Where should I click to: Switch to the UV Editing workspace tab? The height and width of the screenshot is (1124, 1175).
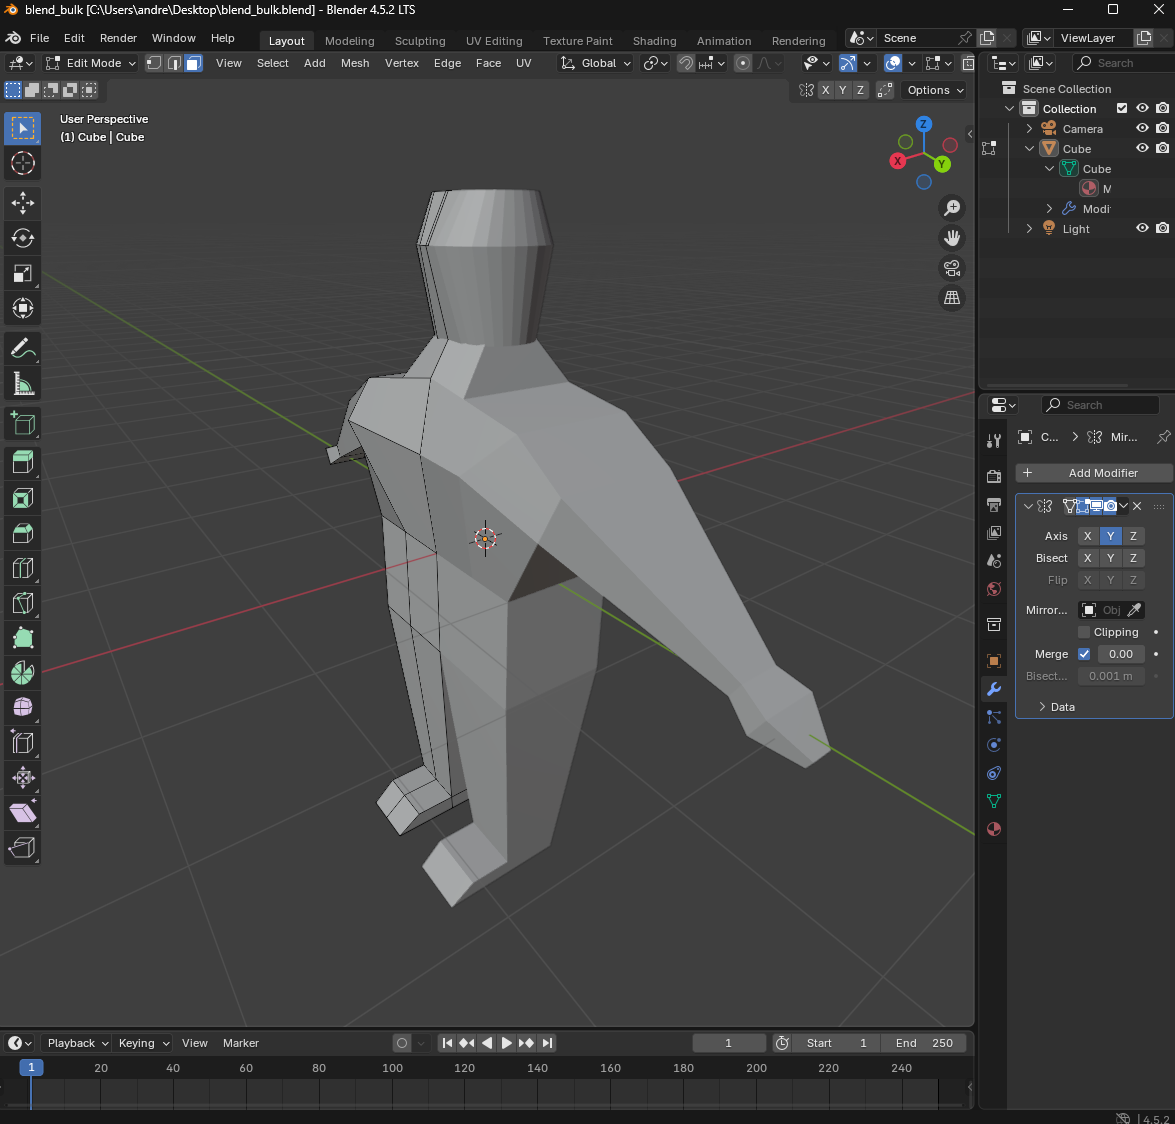[494, 41]
